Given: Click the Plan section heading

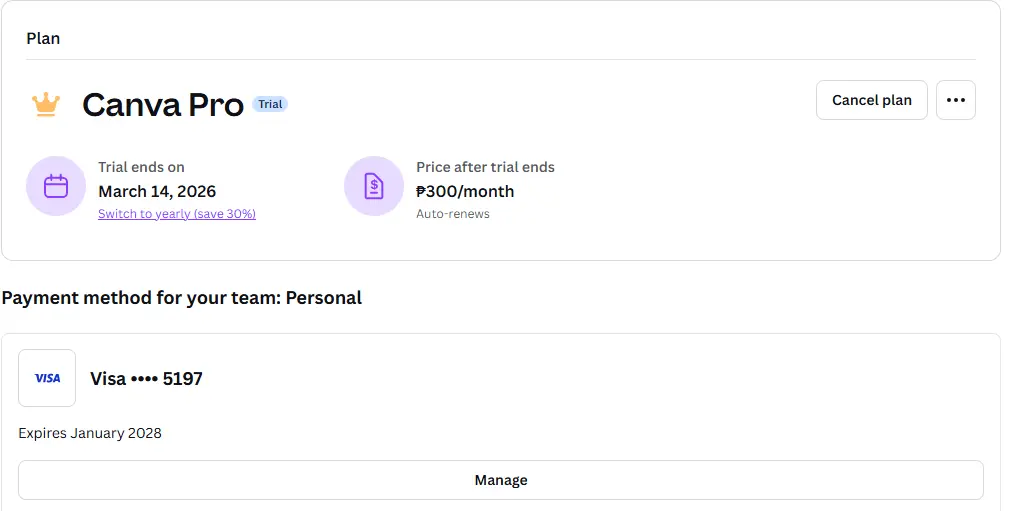Looking at the screenshot, I should (x=43, y=39).
